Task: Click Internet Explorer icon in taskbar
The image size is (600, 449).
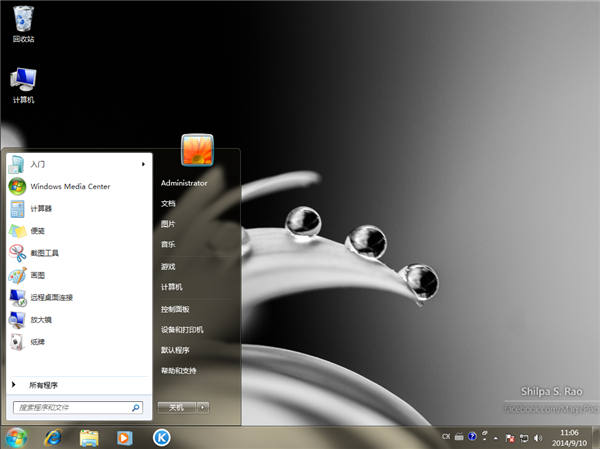Action: pos(52,437)
